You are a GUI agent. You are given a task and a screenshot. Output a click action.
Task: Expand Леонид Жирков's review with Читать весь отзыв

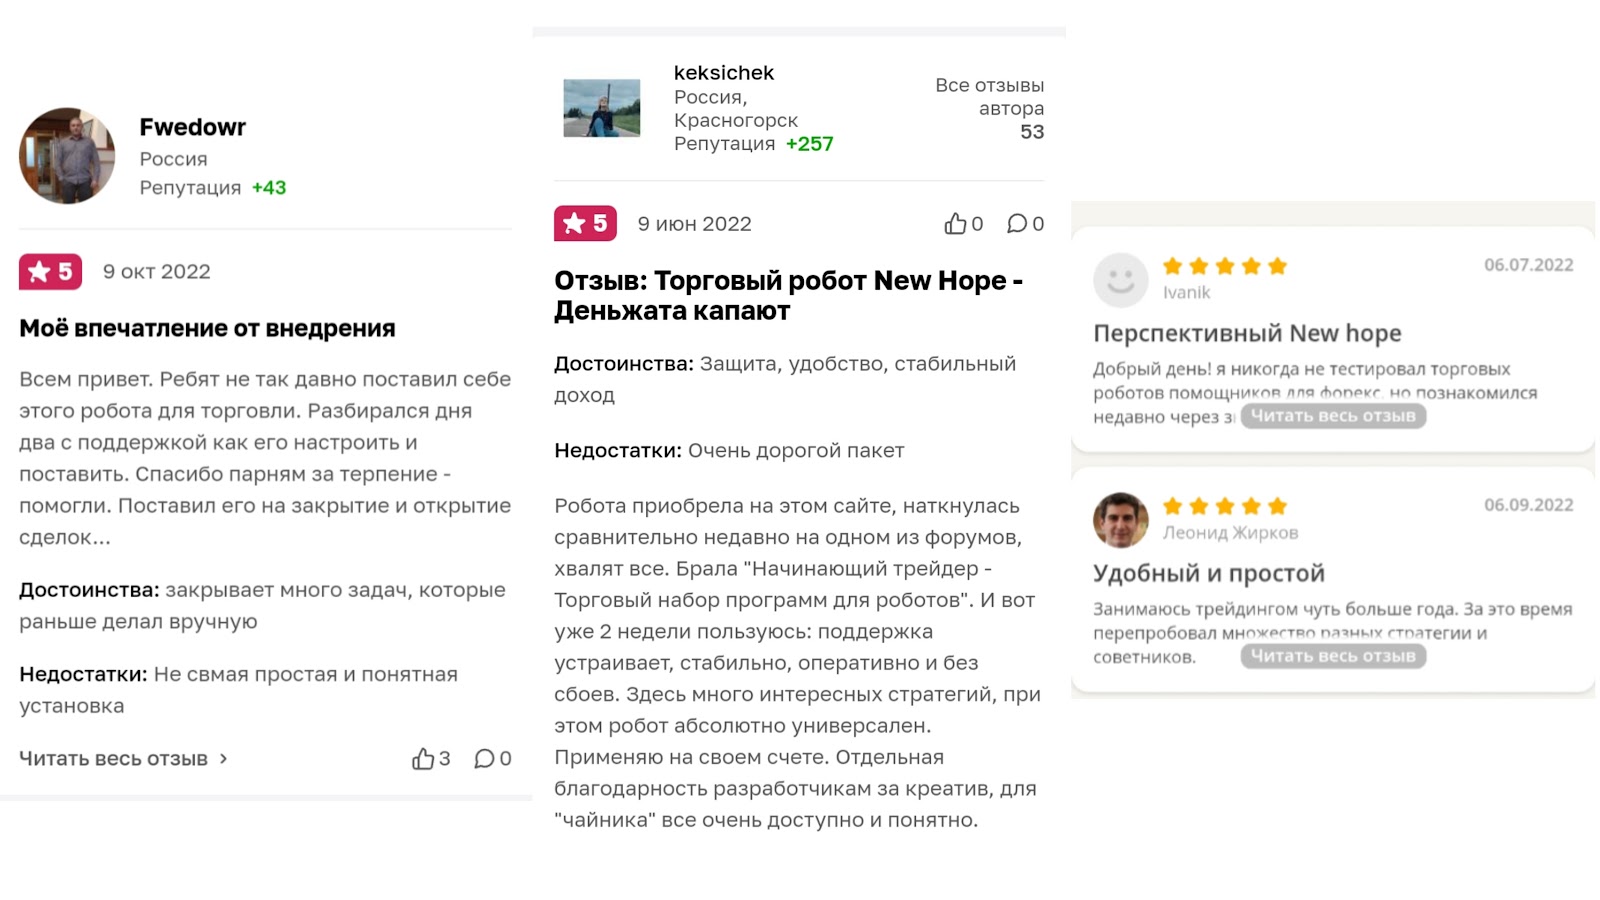click(1333, 656)
